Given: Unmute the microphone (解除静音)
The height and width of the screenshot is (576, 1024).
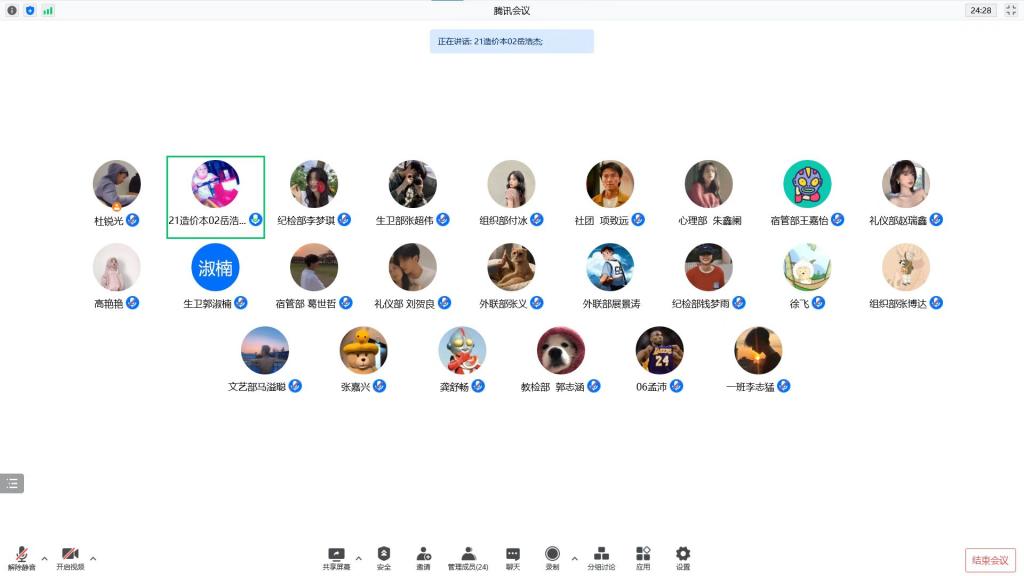Looking at the screenshot, I should [x=21, y=557].
